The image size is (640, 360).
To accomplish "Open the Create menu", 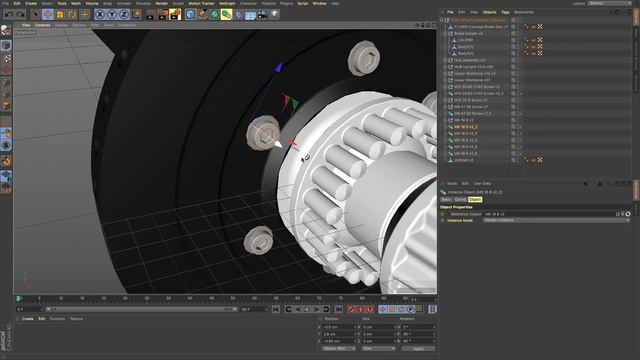I will point(31,3).
